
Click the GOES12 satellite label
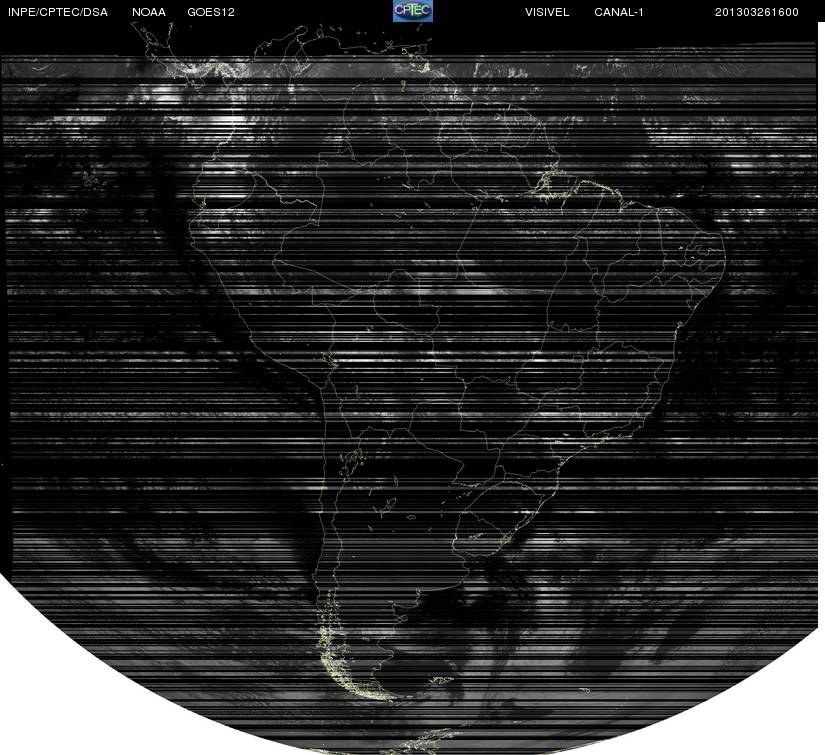click(x=211, y=12)
